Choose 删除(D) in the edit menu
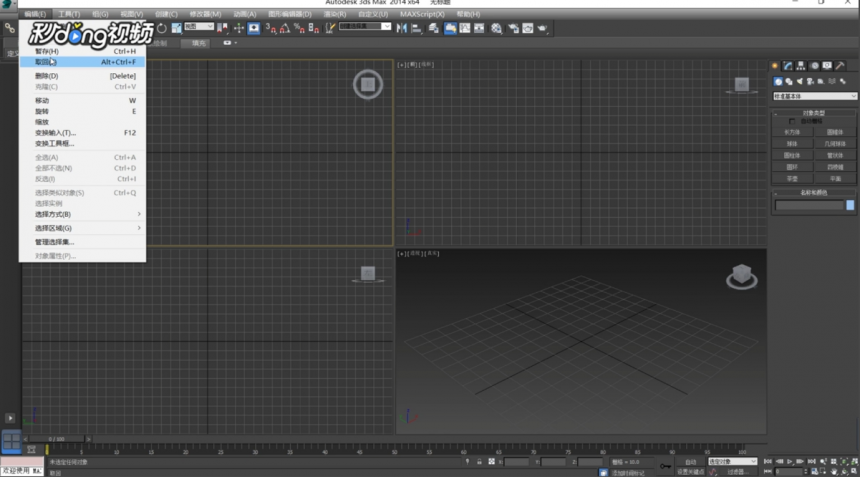 pyautogui.click(x=83, y=76)
